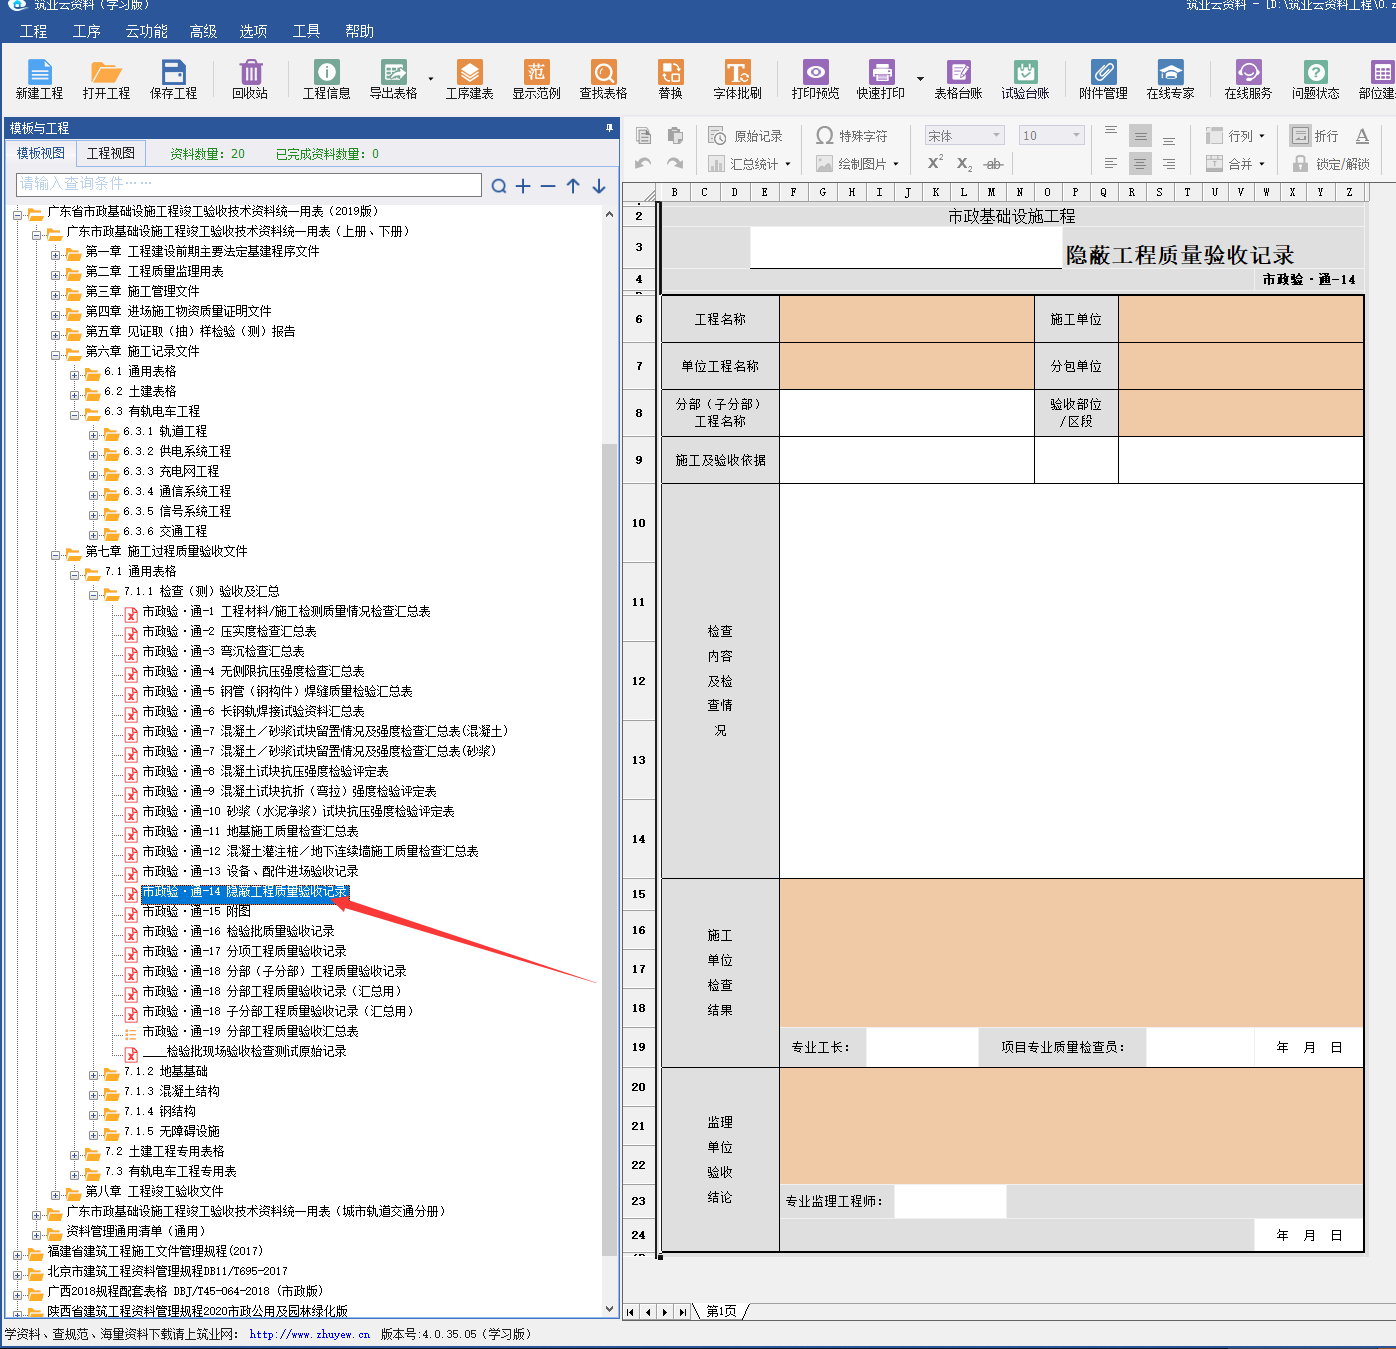Open 打印预览 print preview
The width and height of the screenshot is (1396, 1349).
pos(816,79)
